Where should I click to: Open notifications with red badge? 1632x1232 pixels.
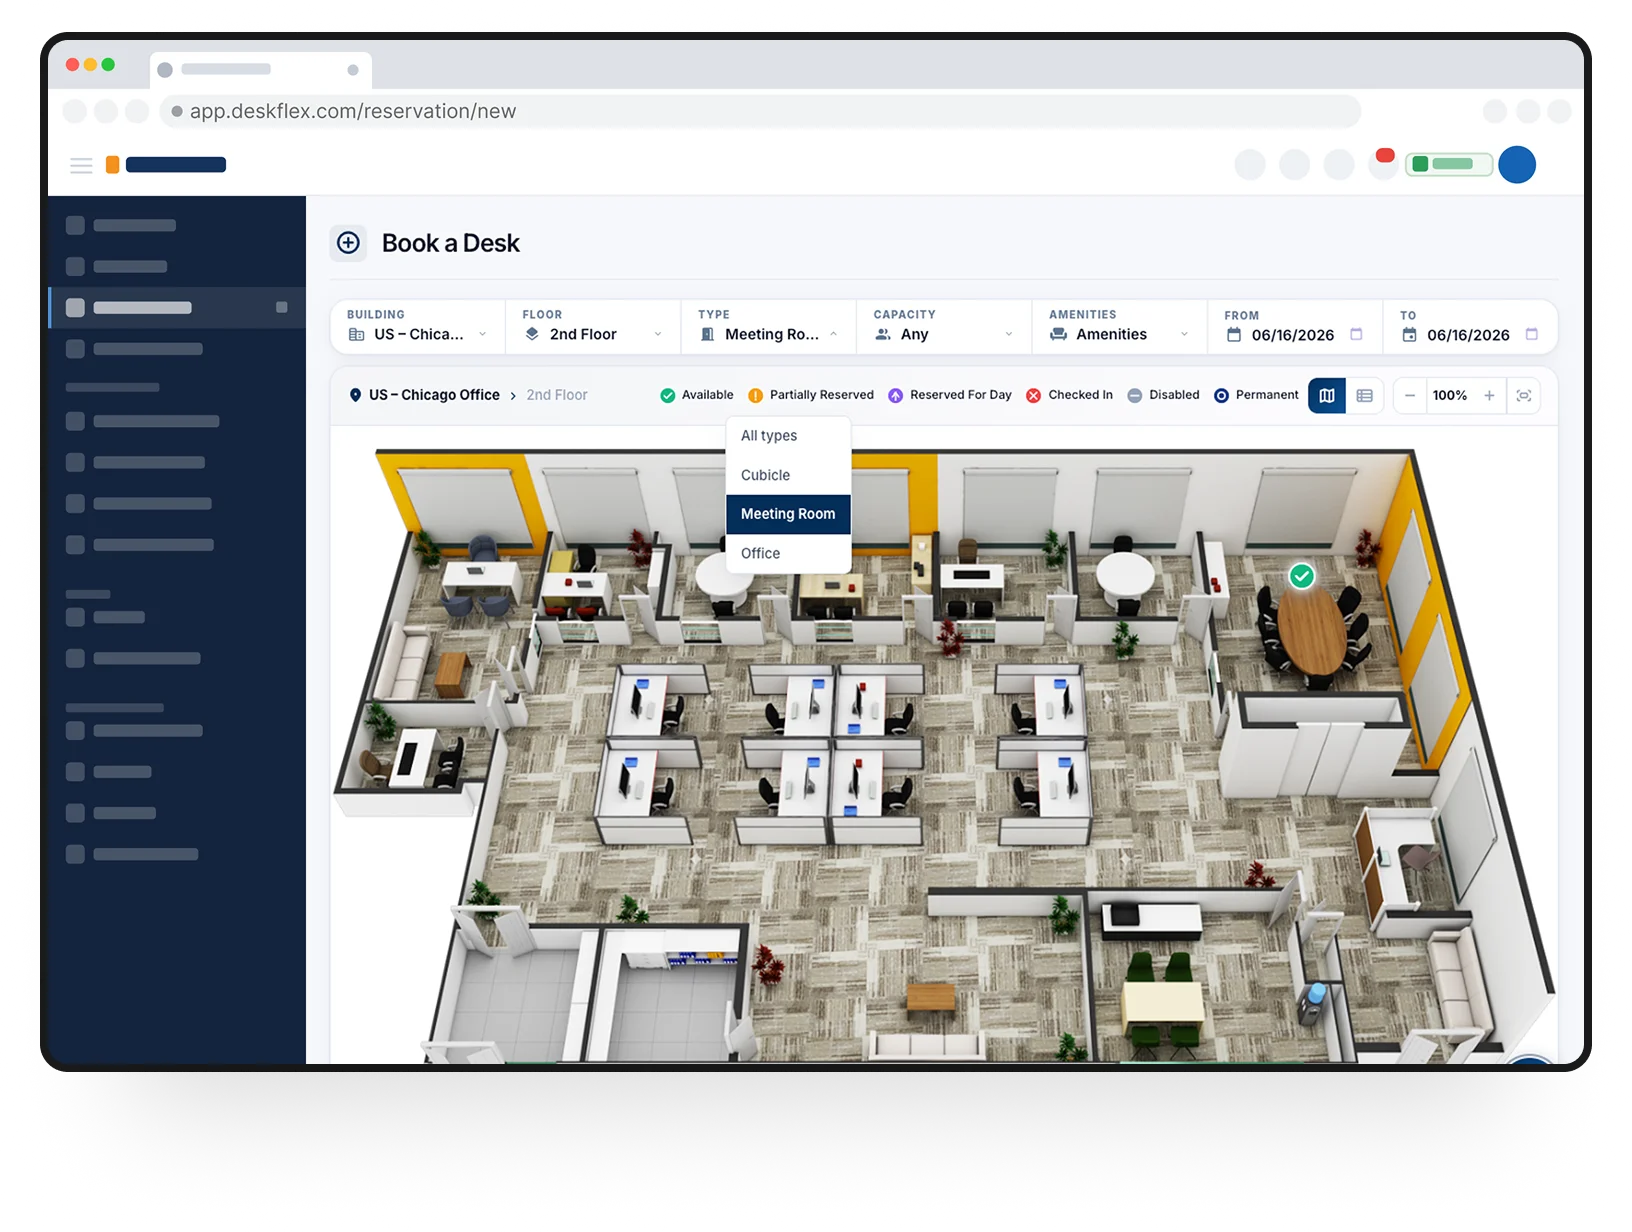[1383, 163]
